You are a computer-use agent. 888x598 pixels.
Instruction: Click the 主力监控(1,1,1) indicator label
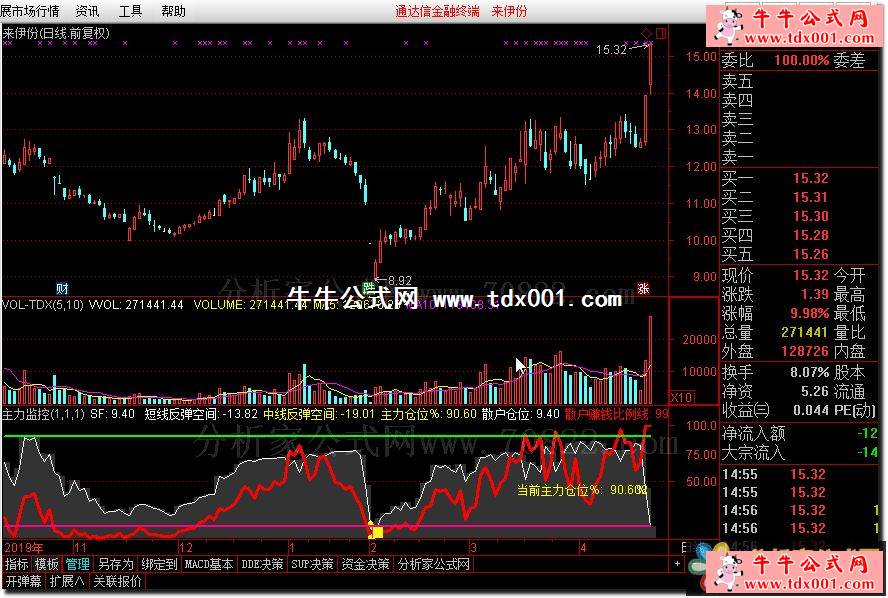tap(43, 414)
